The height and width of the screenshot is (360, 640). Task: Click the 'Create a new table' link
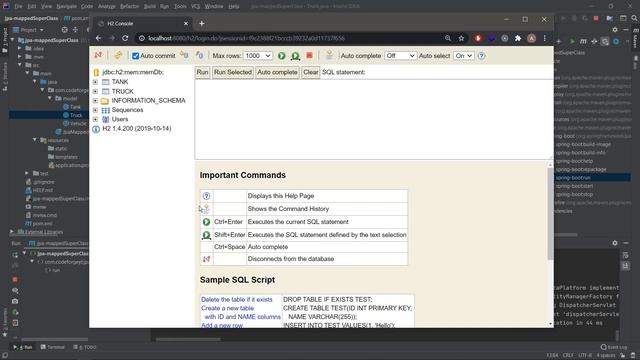tap(227, 308)
